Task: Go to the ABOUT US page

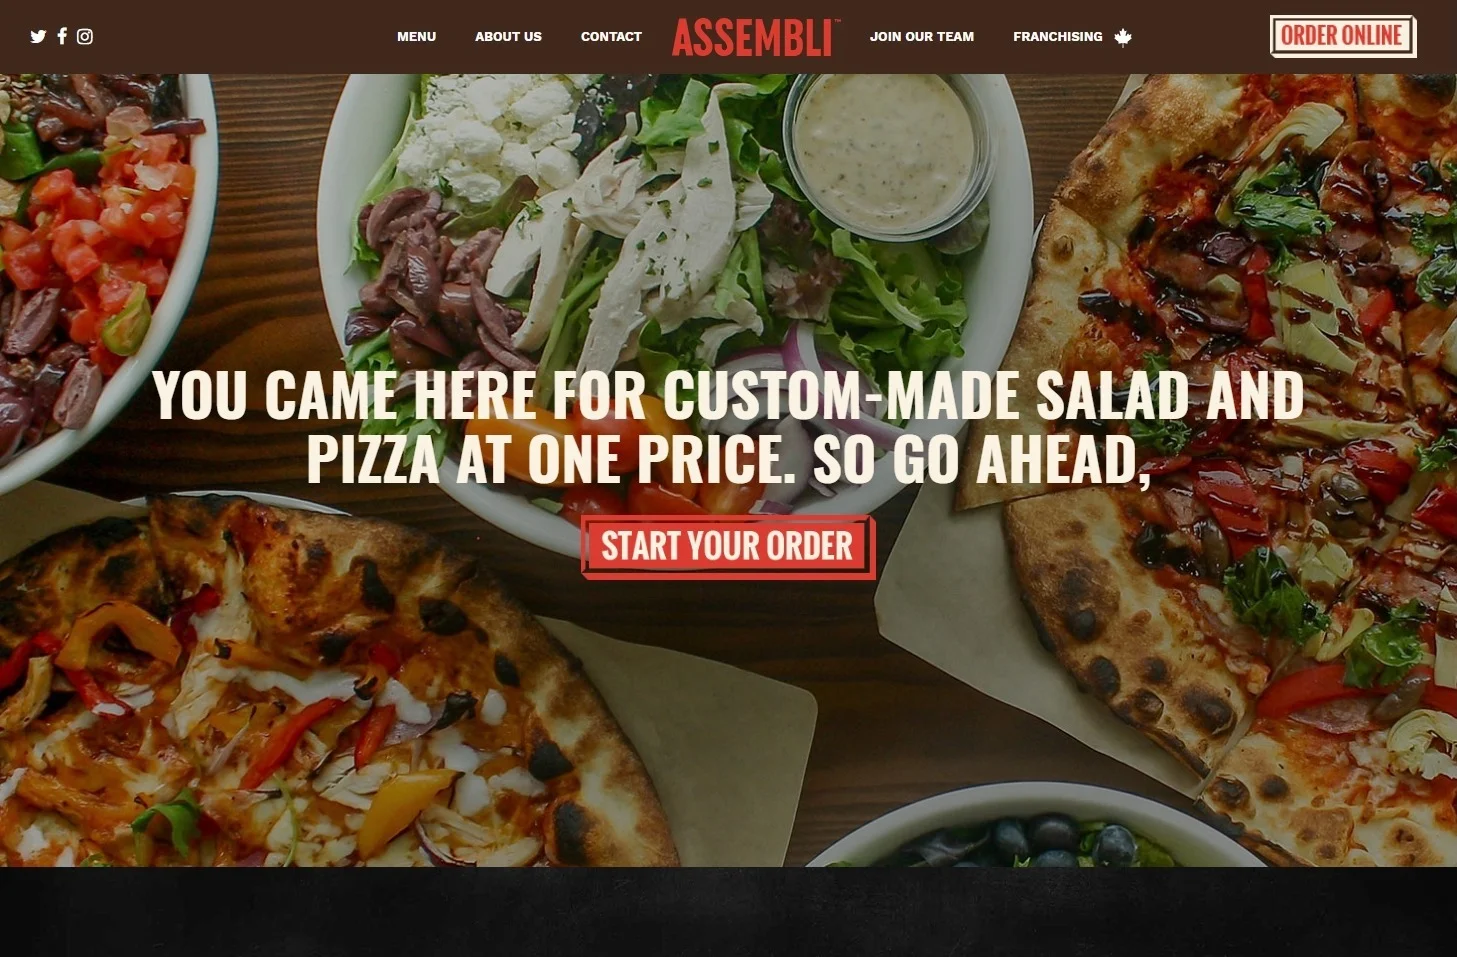Action: point(508,37)
